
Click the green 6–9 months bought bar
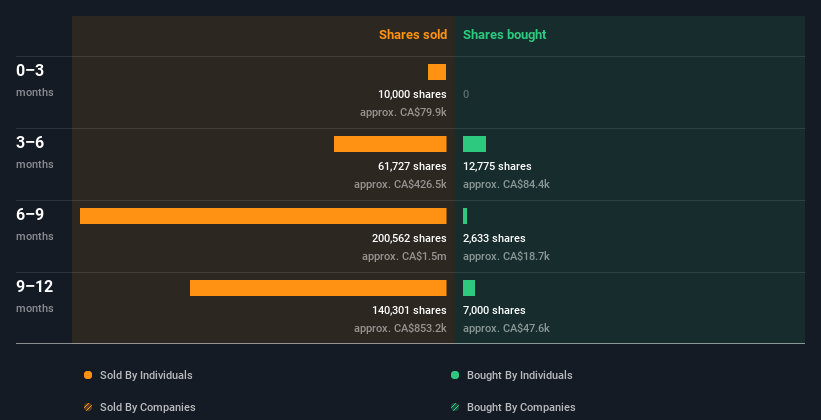(465, 216)
